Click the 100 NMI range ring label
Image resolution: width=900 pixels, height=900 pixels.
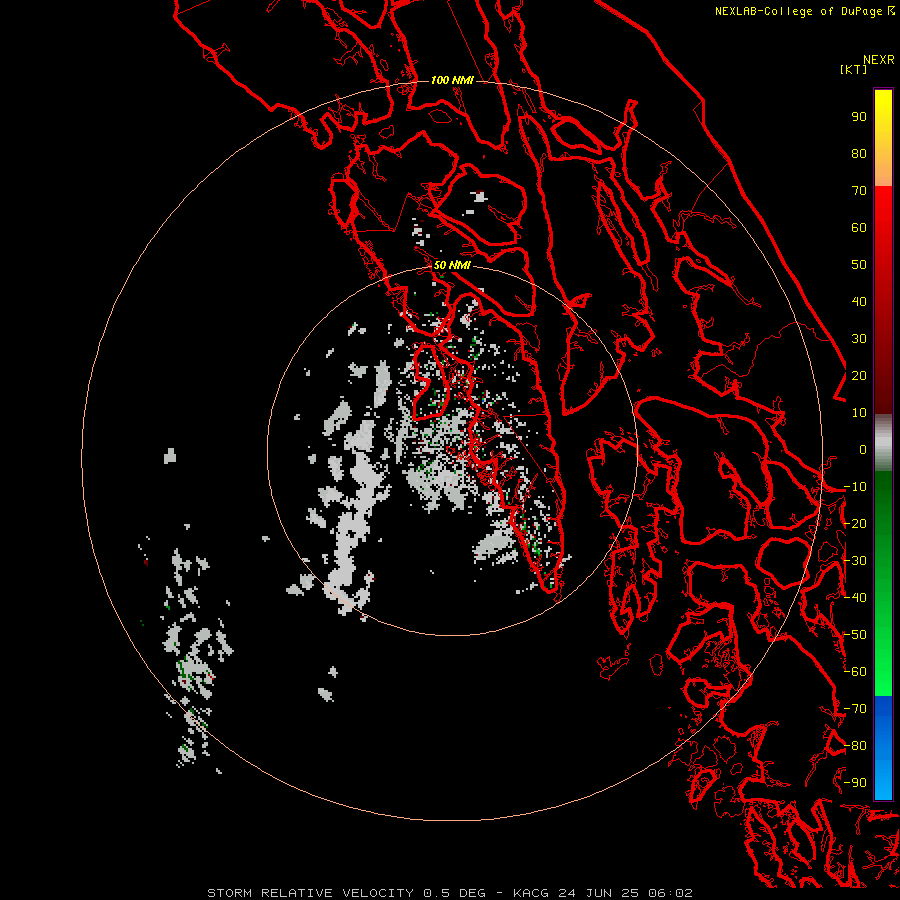[452, 80]
